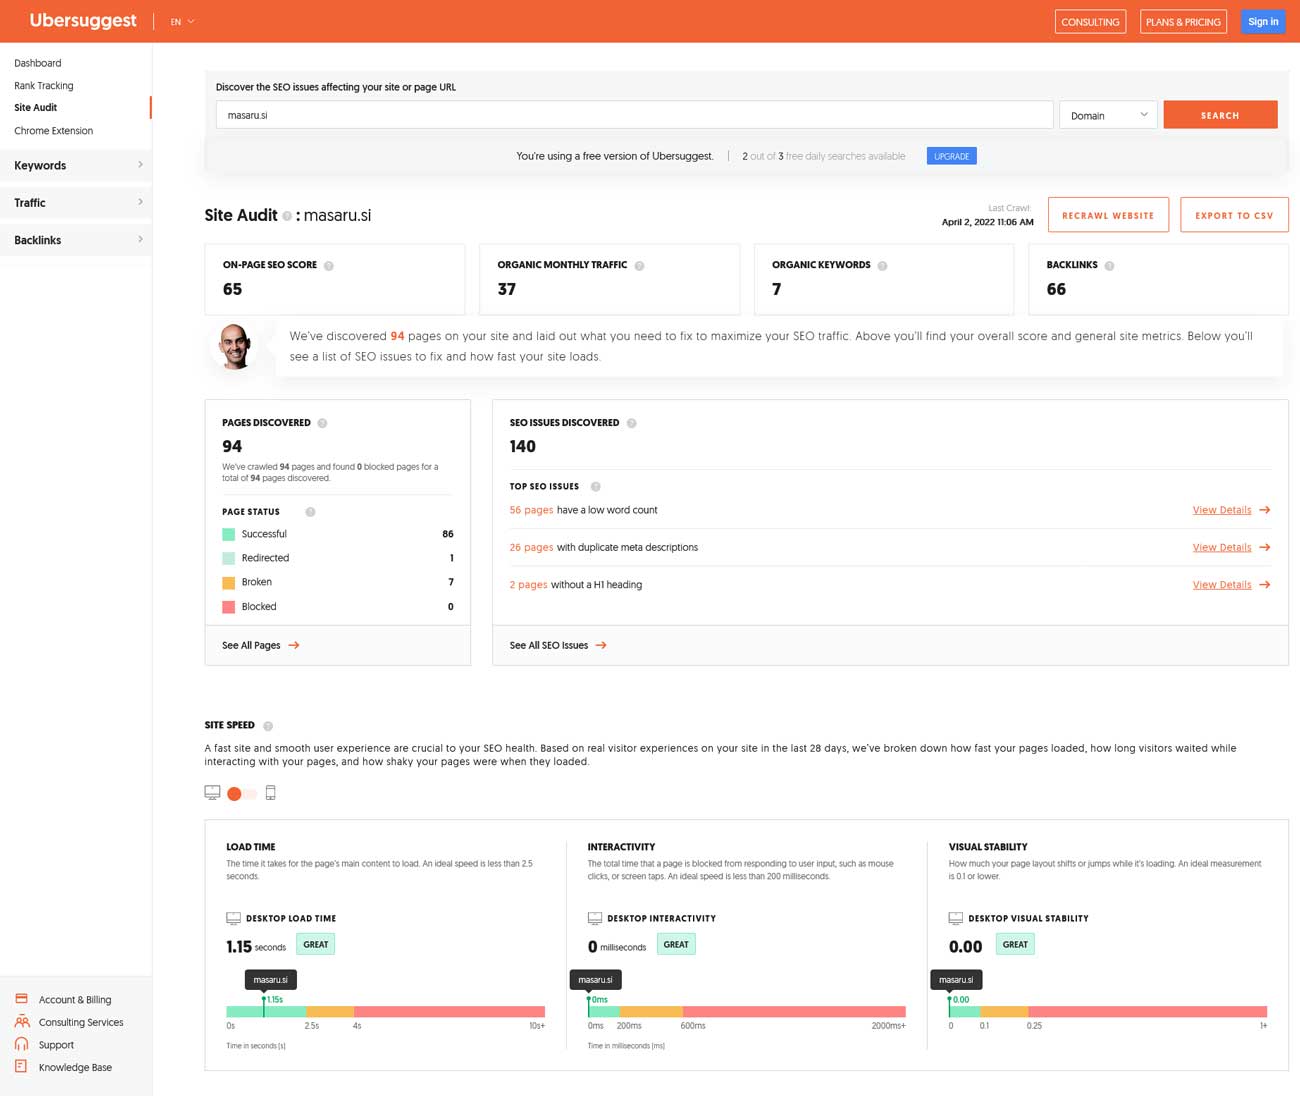Click the interactivity speed bar
The image size is (1300, 1096).
coord(747,1012)
